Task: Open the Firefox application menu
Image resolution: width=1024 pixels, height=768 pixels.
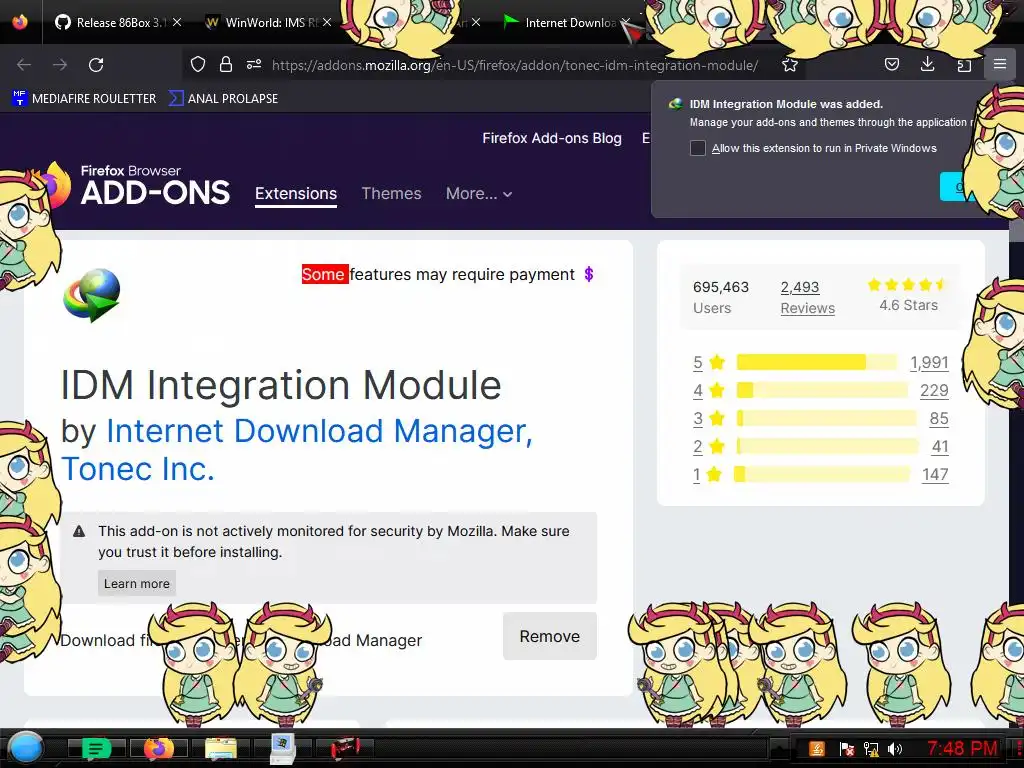Action: (x=1000, y=64)
